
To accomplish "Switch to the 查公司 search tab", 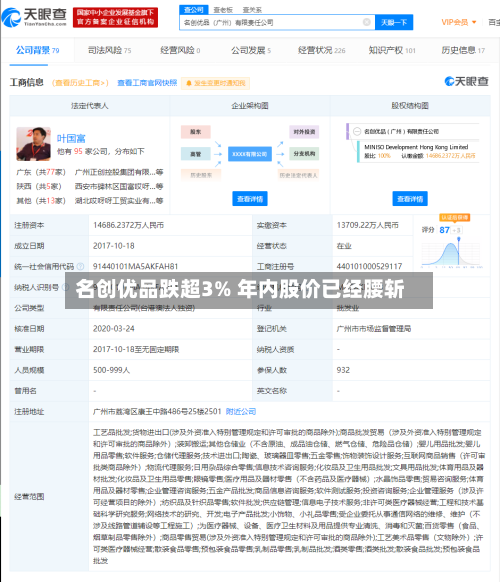I will (194, 10).
